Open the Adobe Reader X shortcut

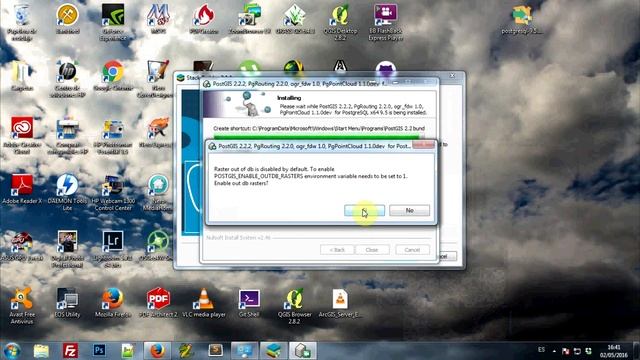point(22,189)
